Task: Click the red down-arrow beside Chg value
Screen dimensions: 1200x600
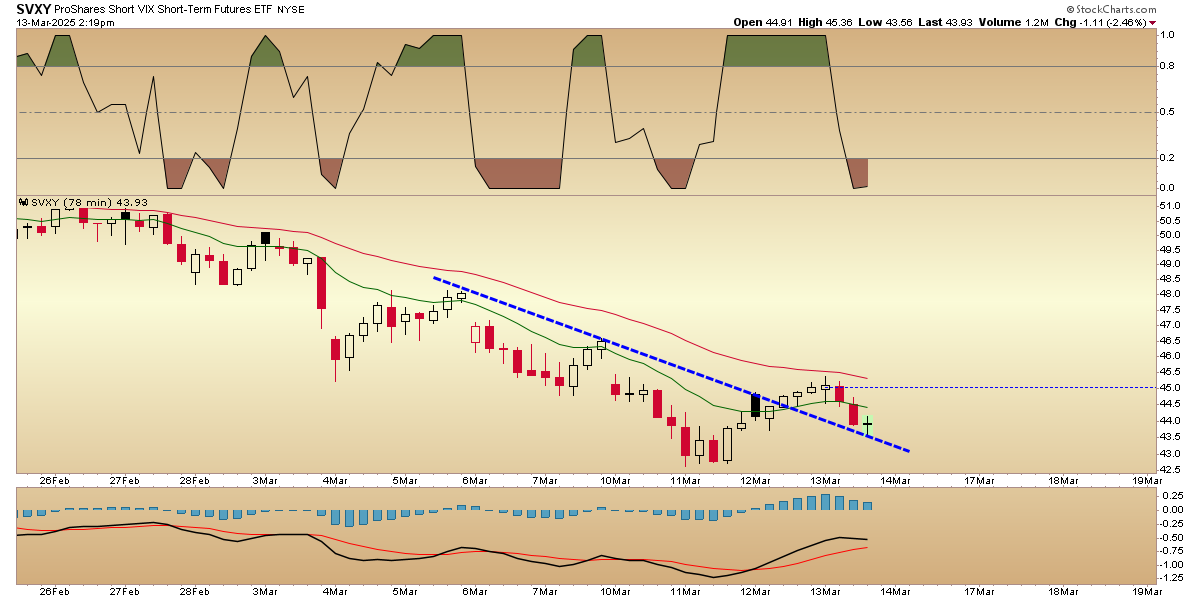Action: [1181, 22]
